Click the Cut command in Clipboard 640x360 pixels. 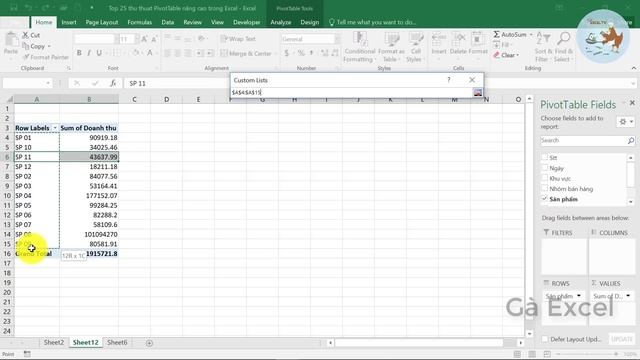click(31, 36)
